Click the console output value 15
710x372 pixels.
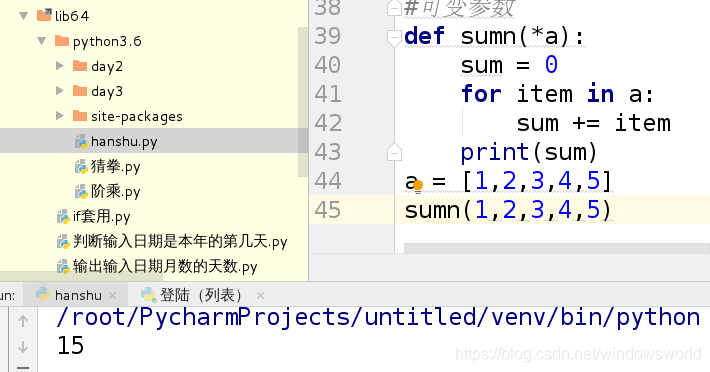[x=71, y=346]
